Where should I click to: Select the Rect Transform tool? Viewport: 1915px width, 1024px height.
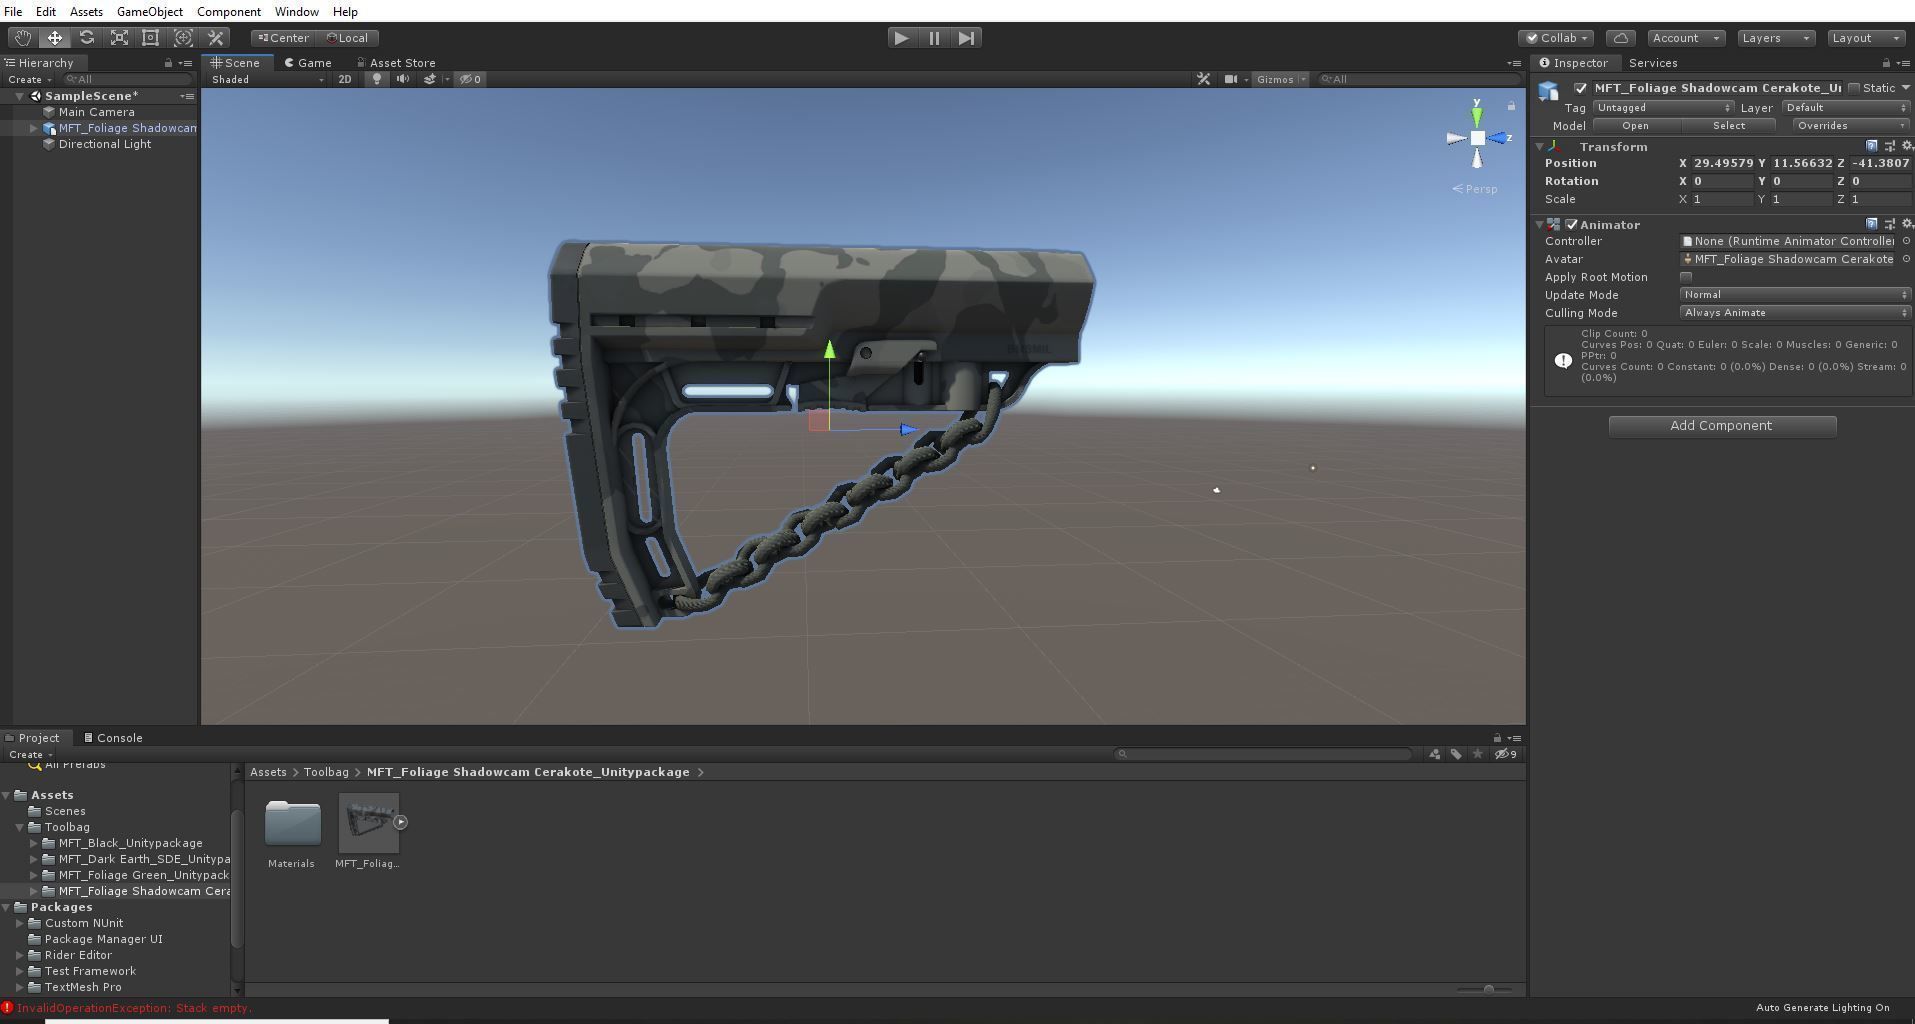[151, 38]
